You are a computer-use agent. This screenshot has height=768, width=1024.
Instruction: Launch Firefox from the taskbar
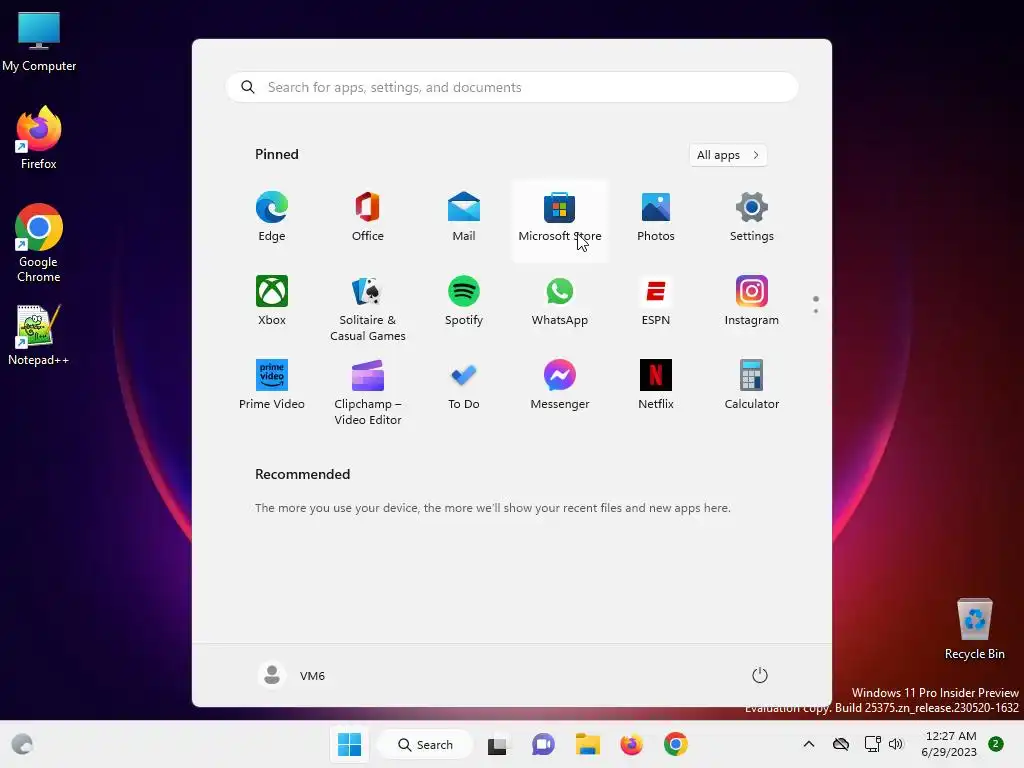point(632,744)
